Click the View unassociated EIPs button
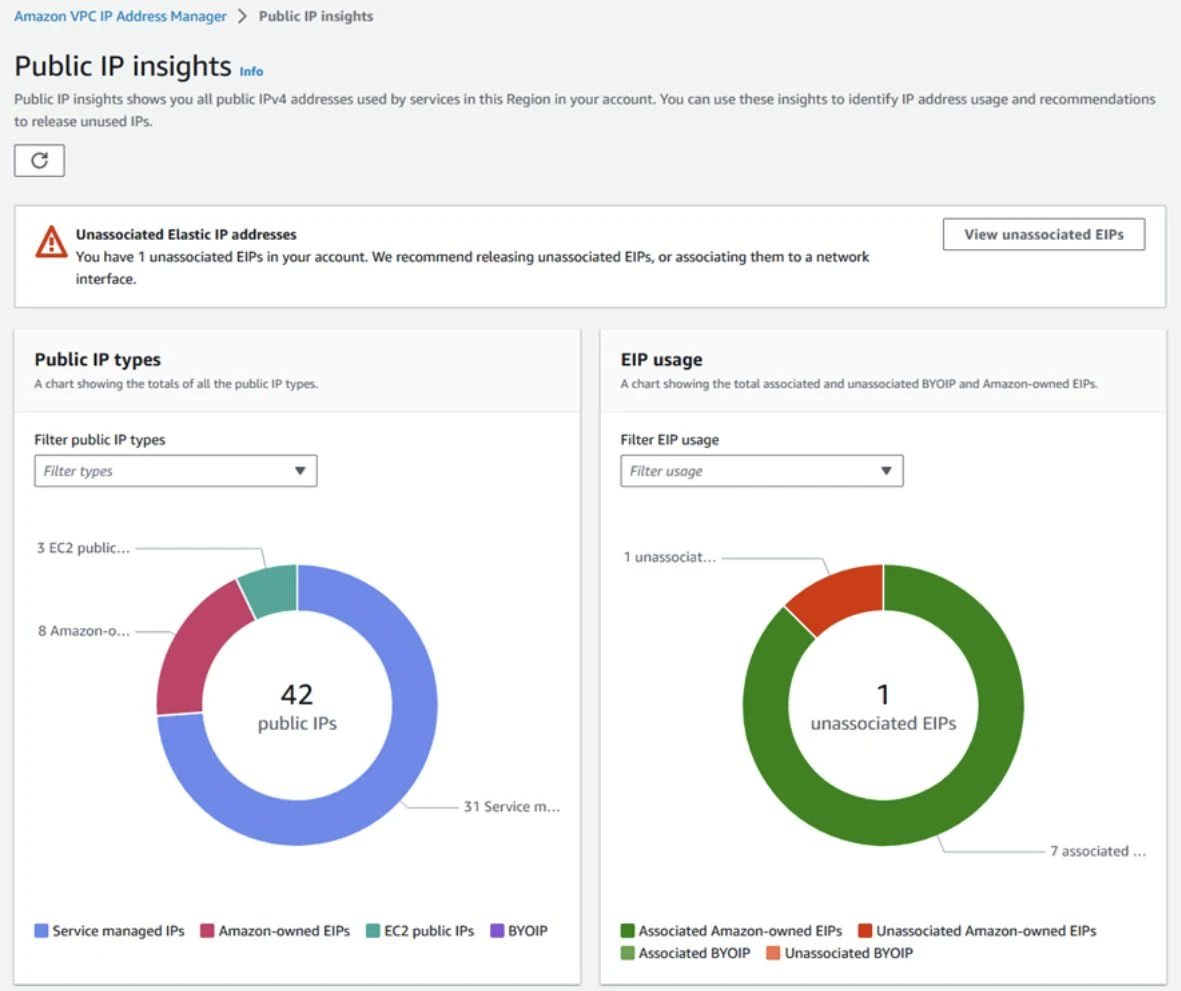 click(x=1043, y=234)
